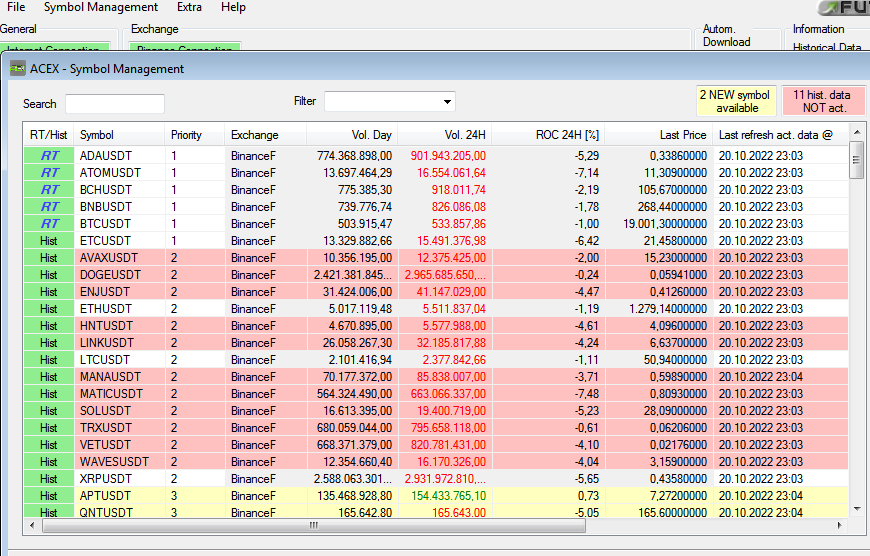870x556 pixels.
Task: Toggle Hist badge for ETHUSDT
Action: pyautogui.click(x=49, y=309)
